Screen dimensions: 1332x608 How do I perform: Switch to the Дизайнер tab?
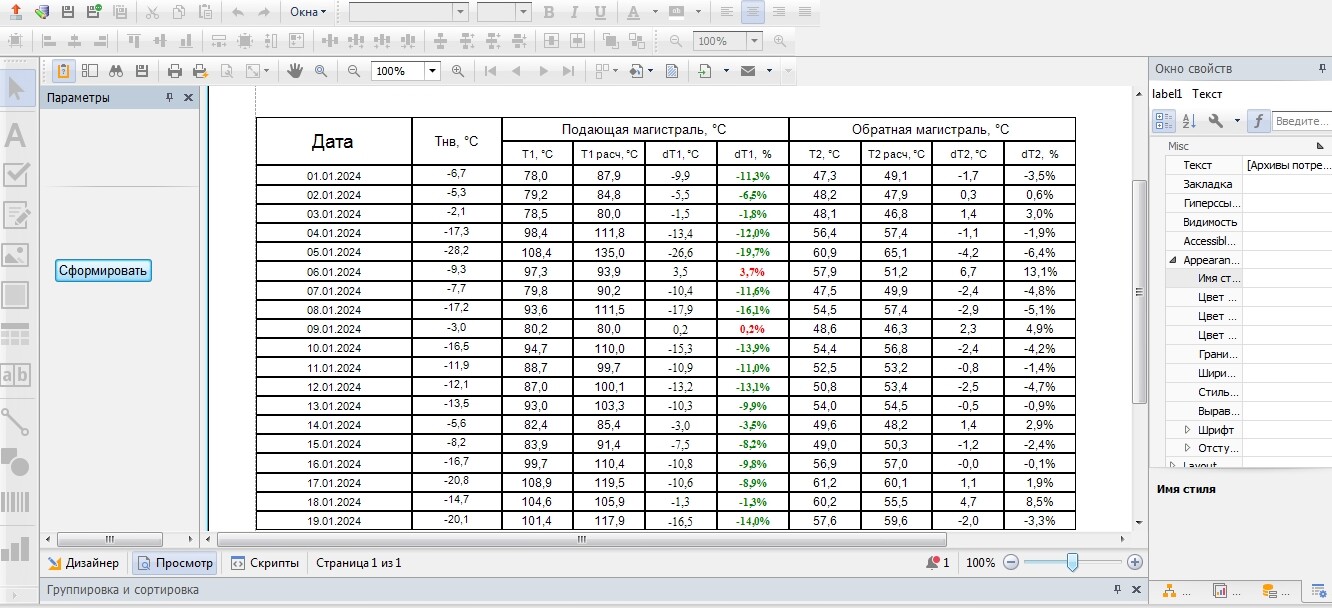click(84, 563)
